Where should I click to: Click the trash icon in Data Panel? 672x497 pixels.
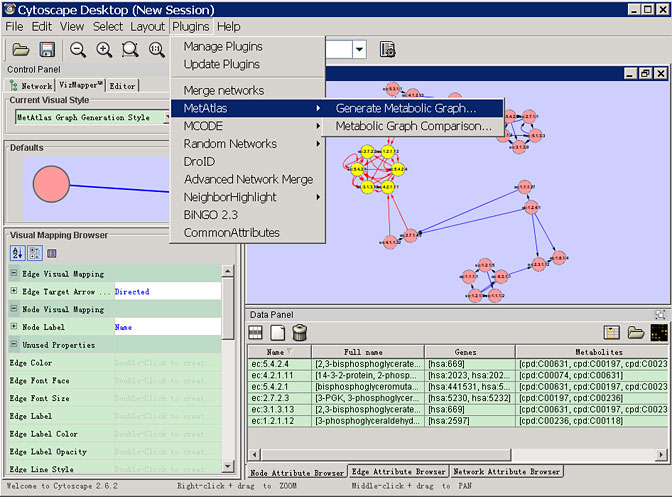(x=300, y=332)
